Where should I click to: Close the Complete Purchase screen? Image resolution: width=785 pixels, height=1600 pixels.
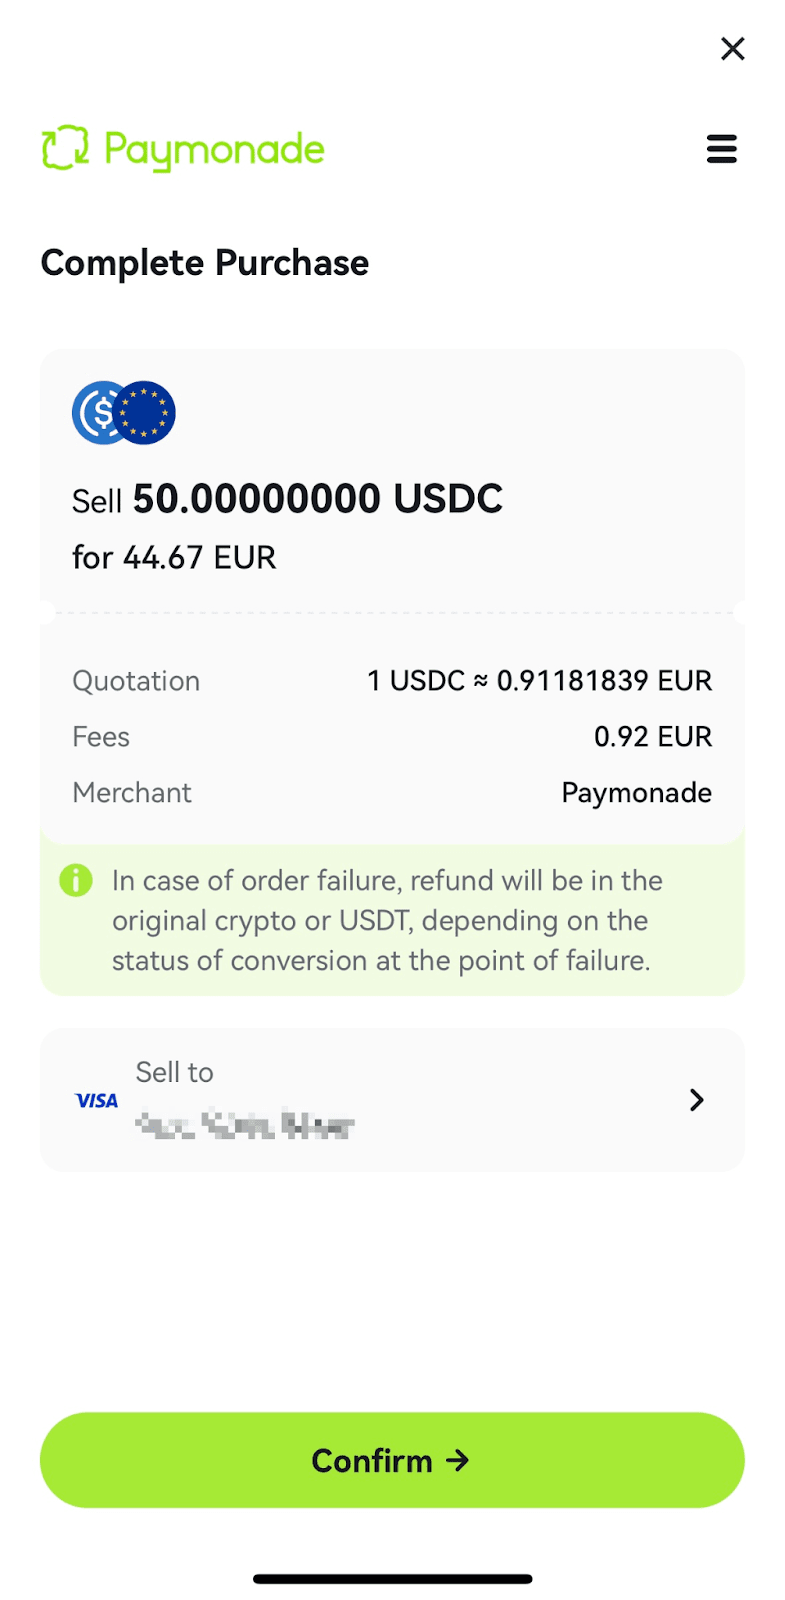(732, 49)
